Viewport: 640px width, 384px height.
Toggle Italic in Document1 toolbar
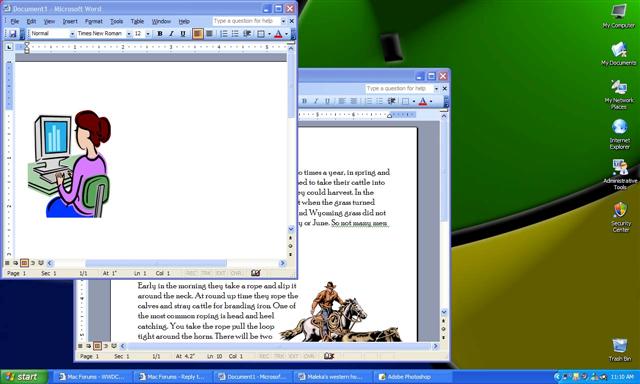point(171,34)
